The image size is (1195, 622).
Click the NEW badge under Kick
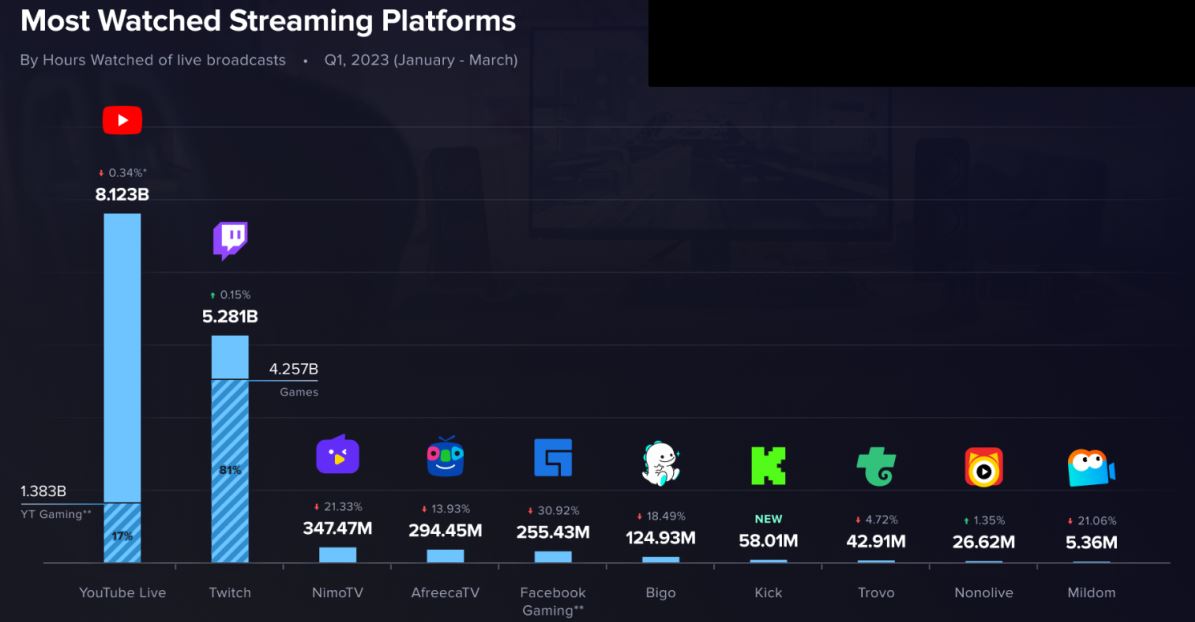tap(767, 519)
